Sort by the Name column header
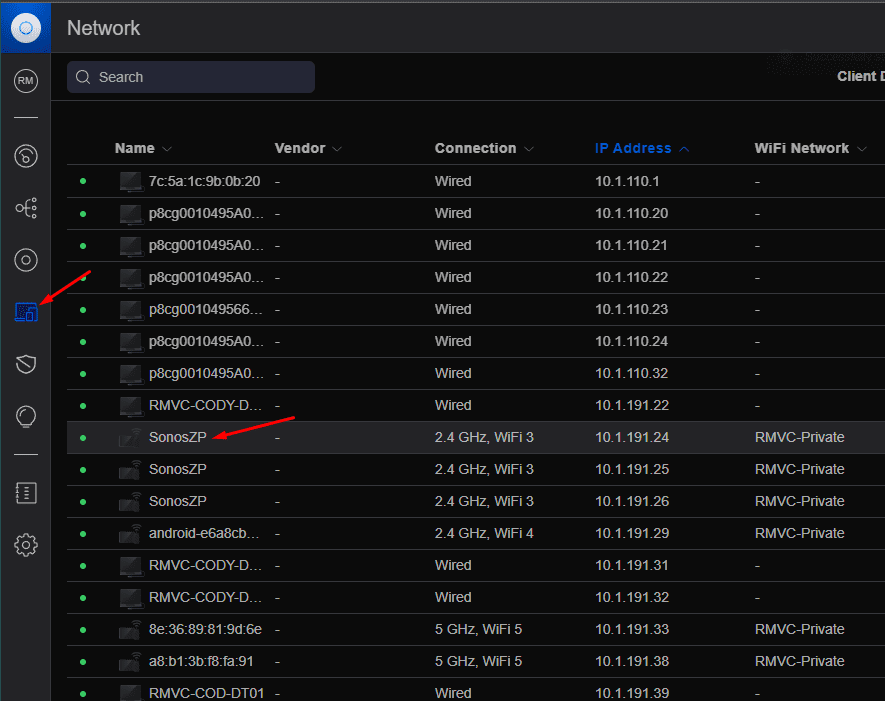Image resolution: width=885 pixels, height=701 pixels. click(143, 148)
